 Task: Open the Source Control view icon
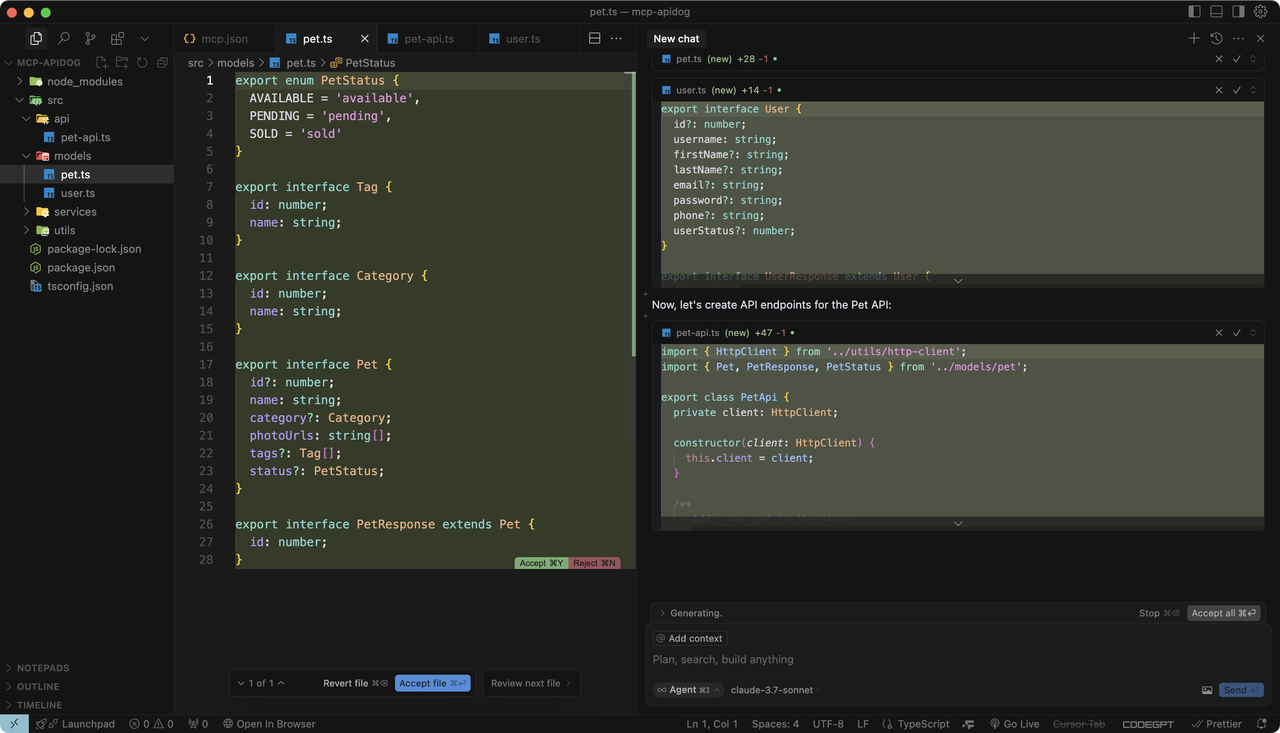(91, 38)
